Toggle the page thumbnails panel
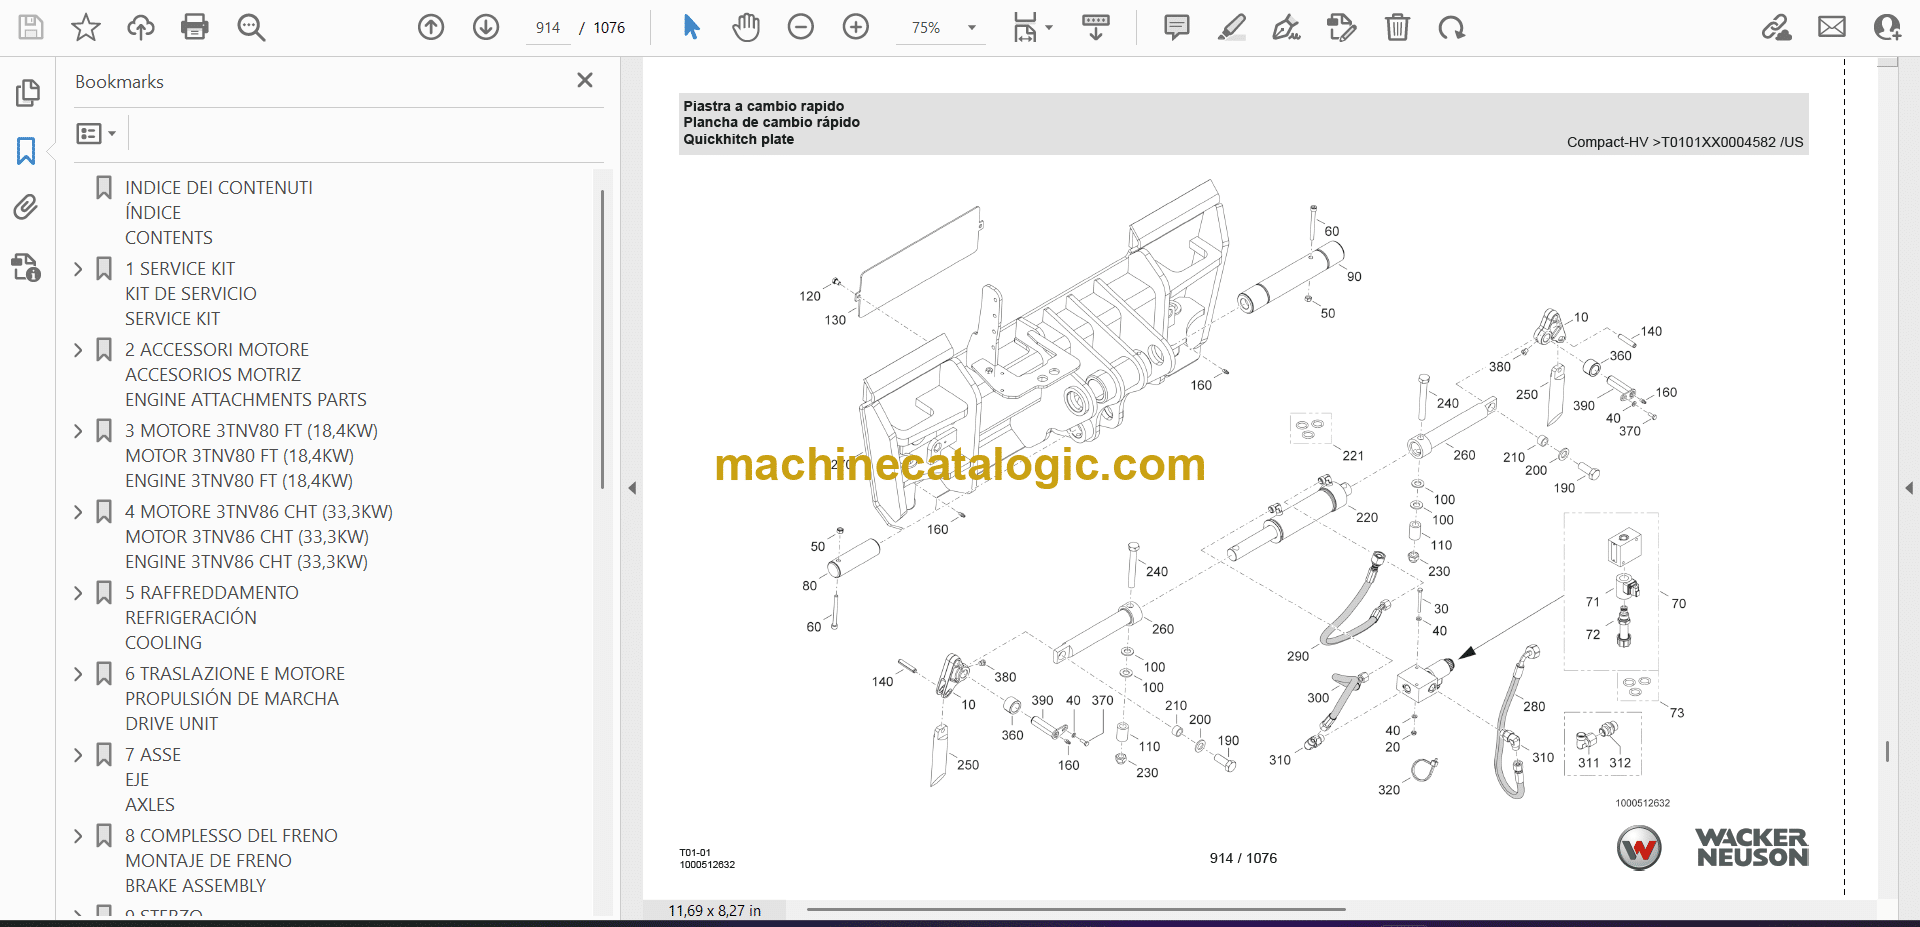This screenshot has width=1920, height=927. click(x=27, y=93)
